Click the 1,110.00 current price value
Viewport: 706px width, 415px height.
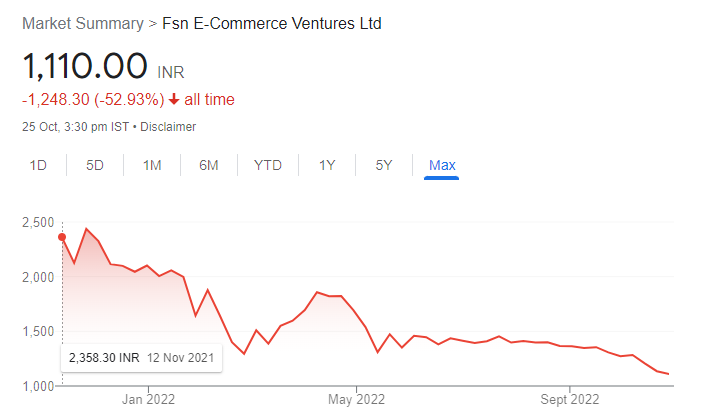pyautogui.click(x=85, y=66)
